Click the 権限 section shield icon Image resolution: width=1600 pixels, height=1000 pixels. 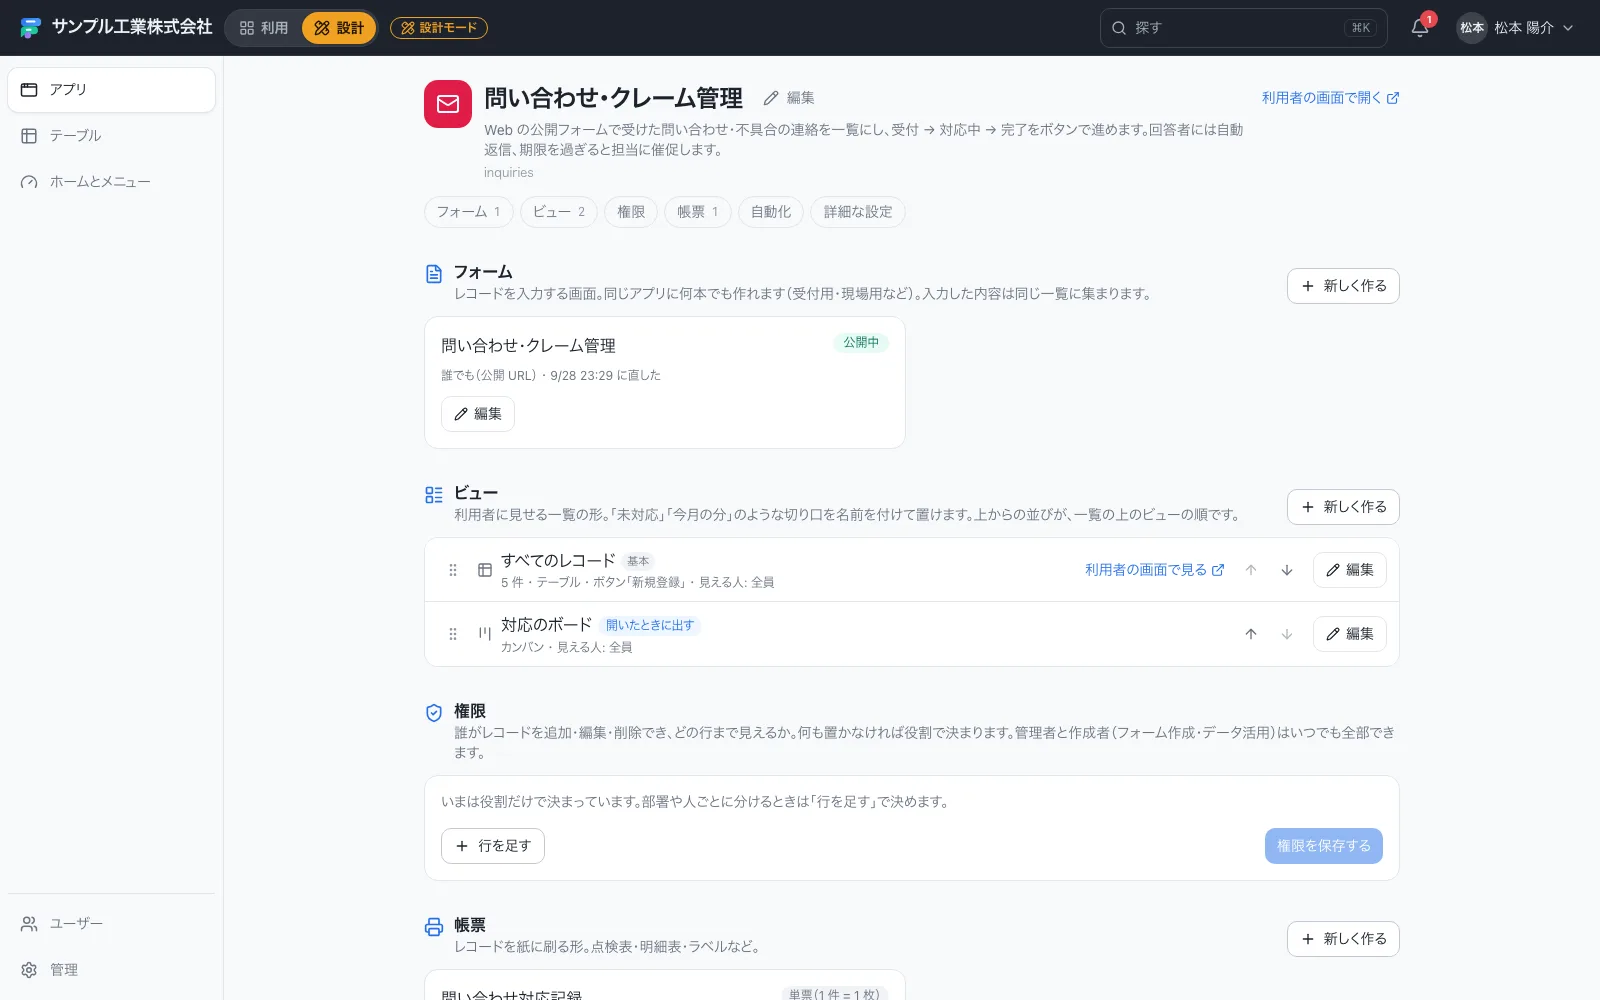click(434, 713)
